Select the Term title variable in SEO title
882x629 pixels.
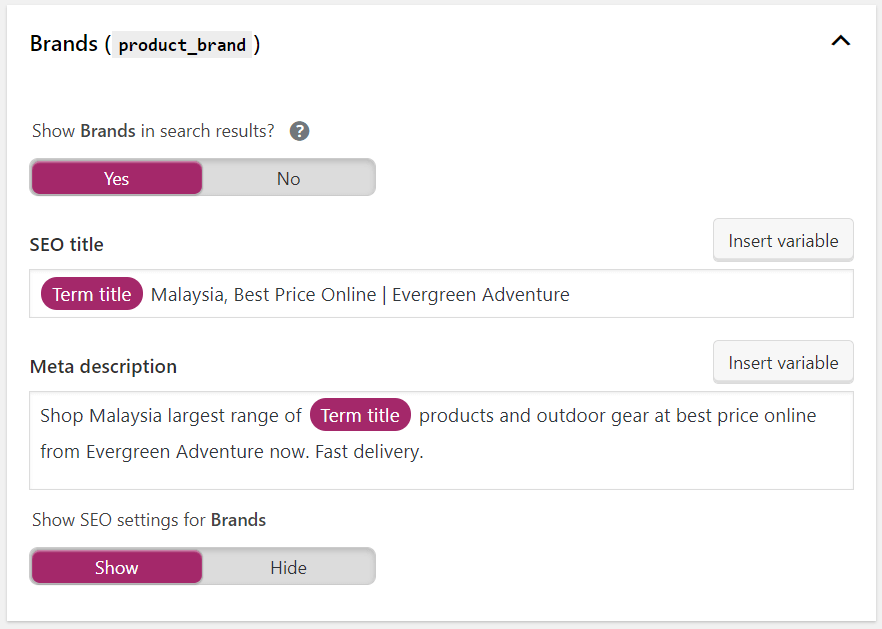92,294
